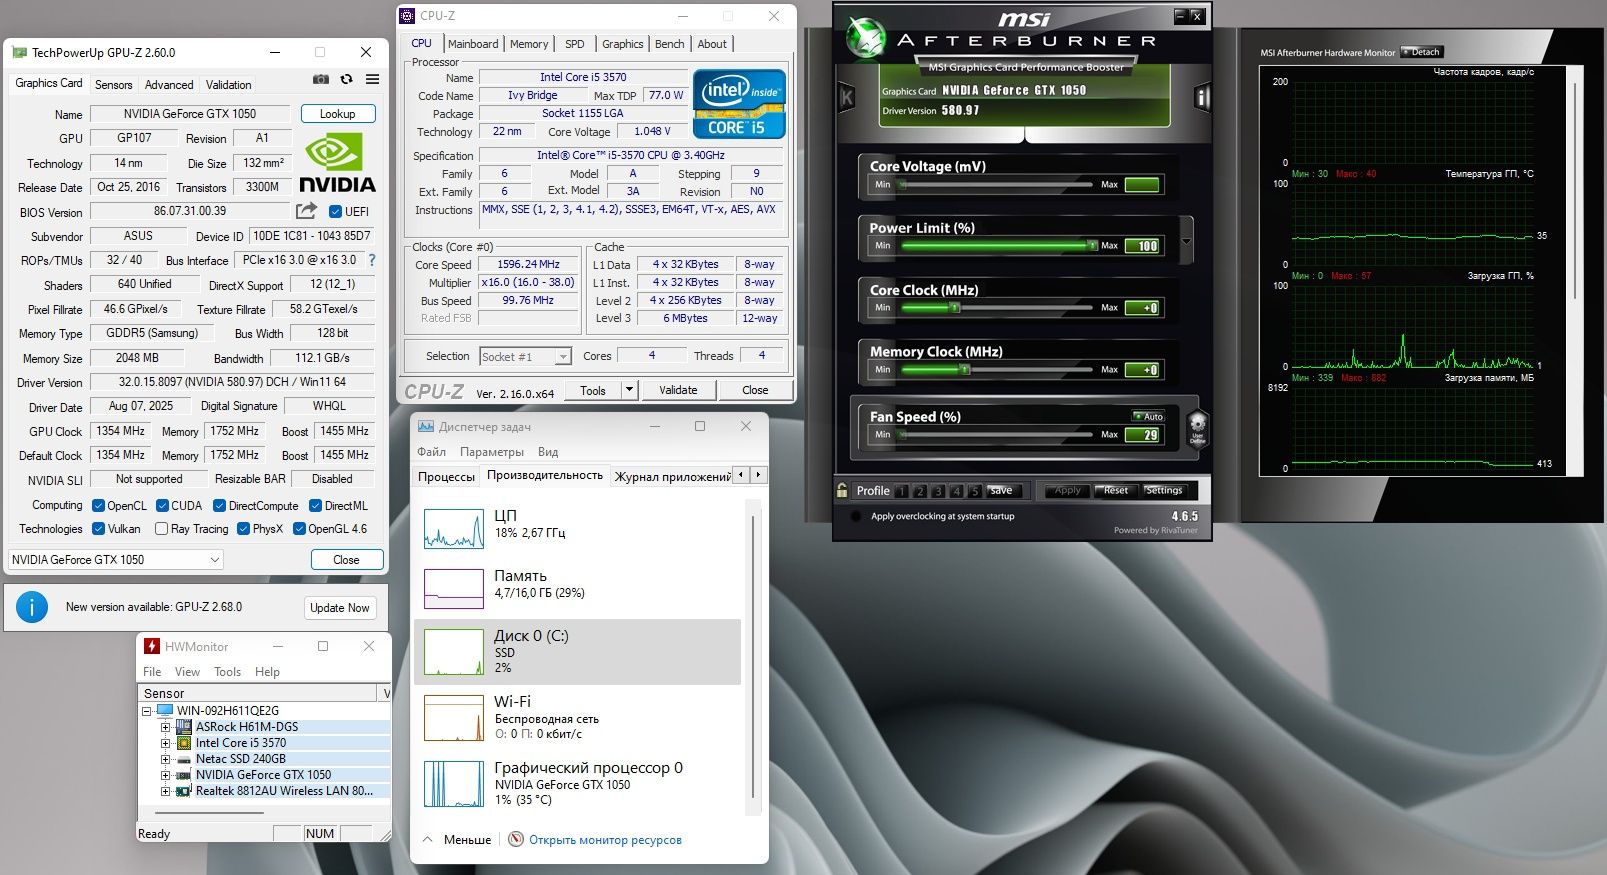Click the Afterburner profile lock icon
This screenshot has width=1607, height=875.
click(x=842, y=490)
